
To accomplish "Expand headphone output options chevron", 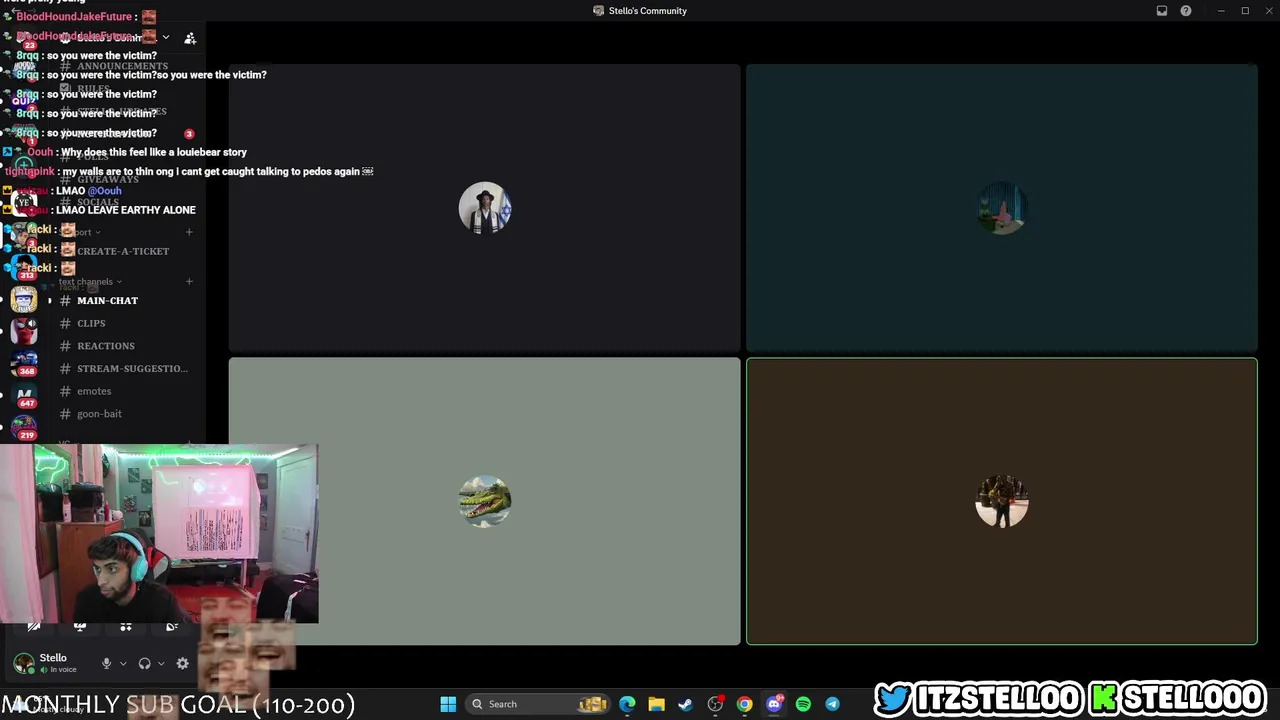I will (x=161, y=663).
